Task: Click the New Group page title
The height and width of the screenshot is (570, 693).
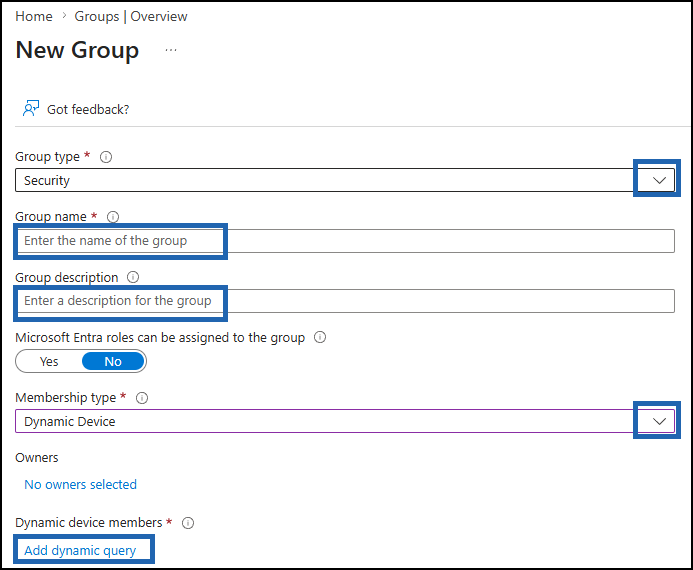Action: 77,50
